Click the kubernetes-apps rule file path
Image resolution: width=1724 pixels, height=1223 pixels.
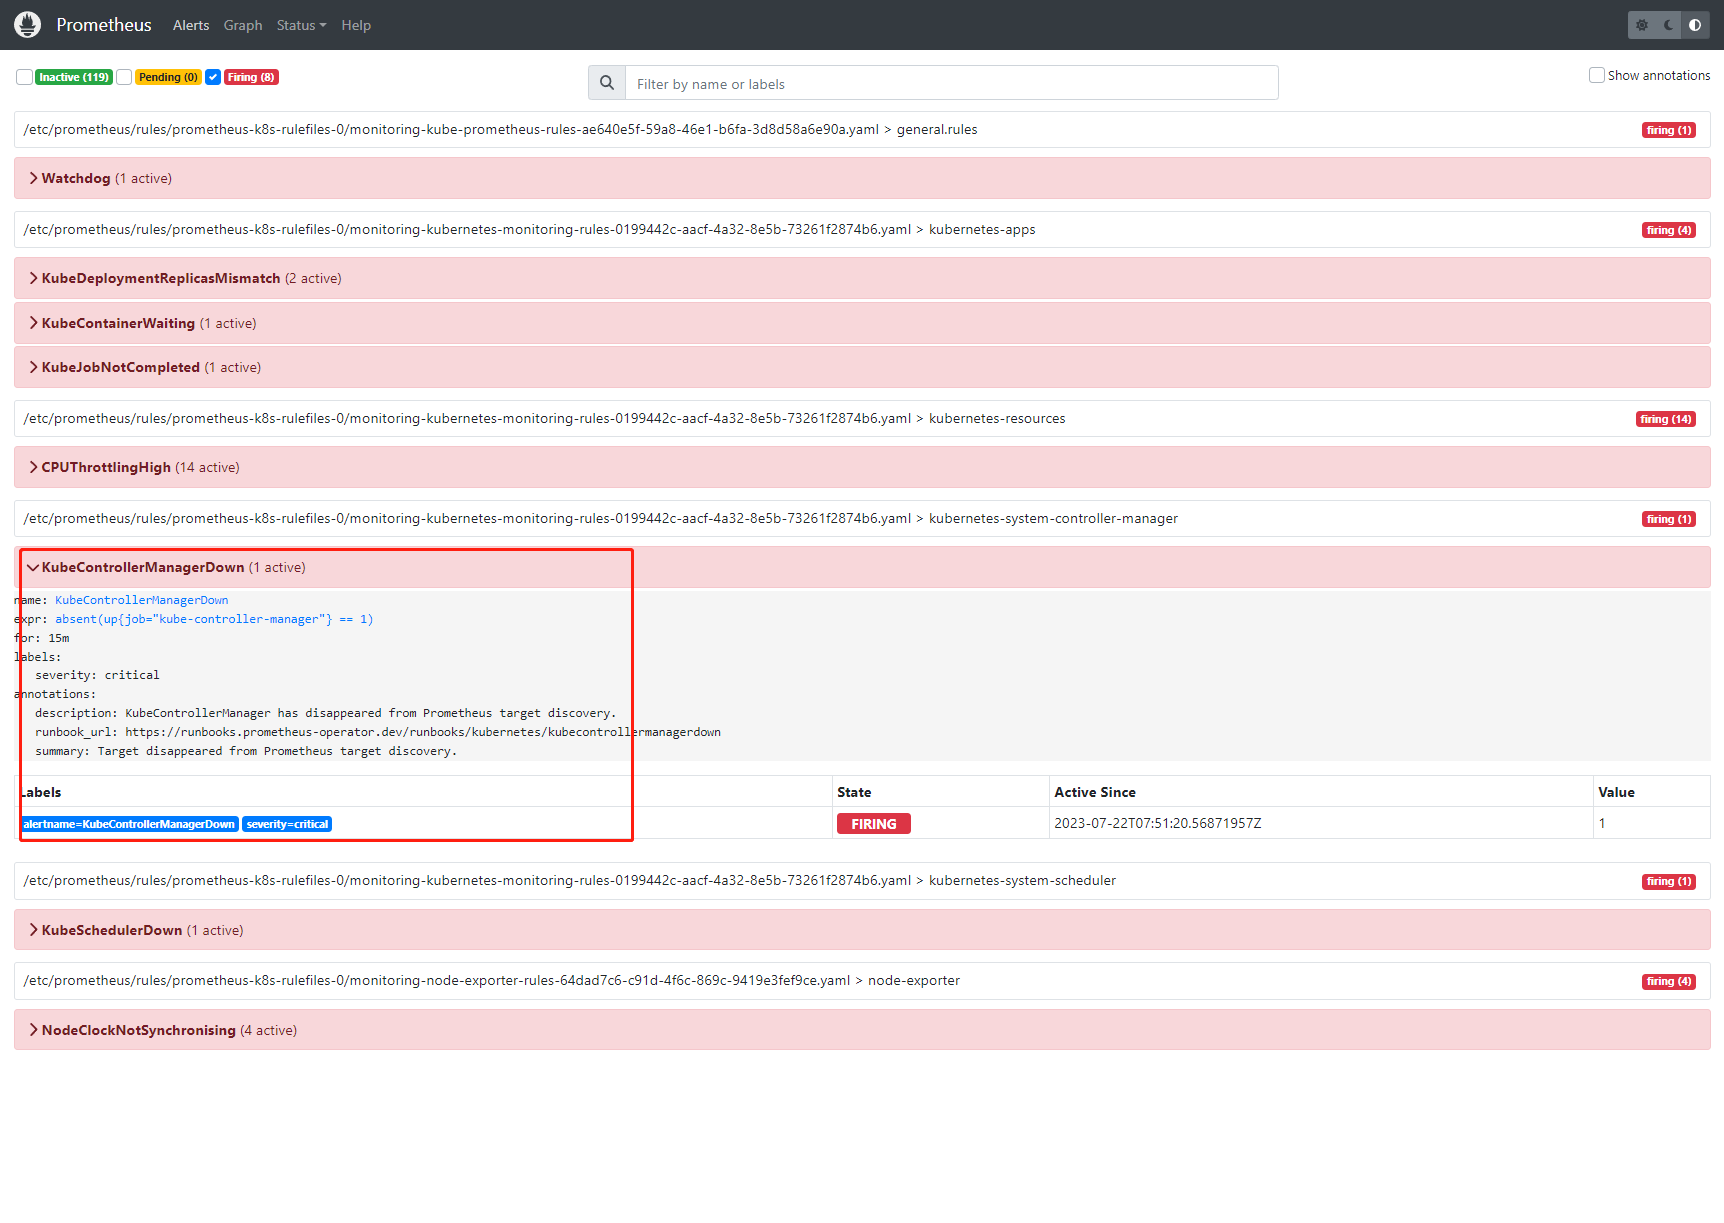click(x=530, y=229)
